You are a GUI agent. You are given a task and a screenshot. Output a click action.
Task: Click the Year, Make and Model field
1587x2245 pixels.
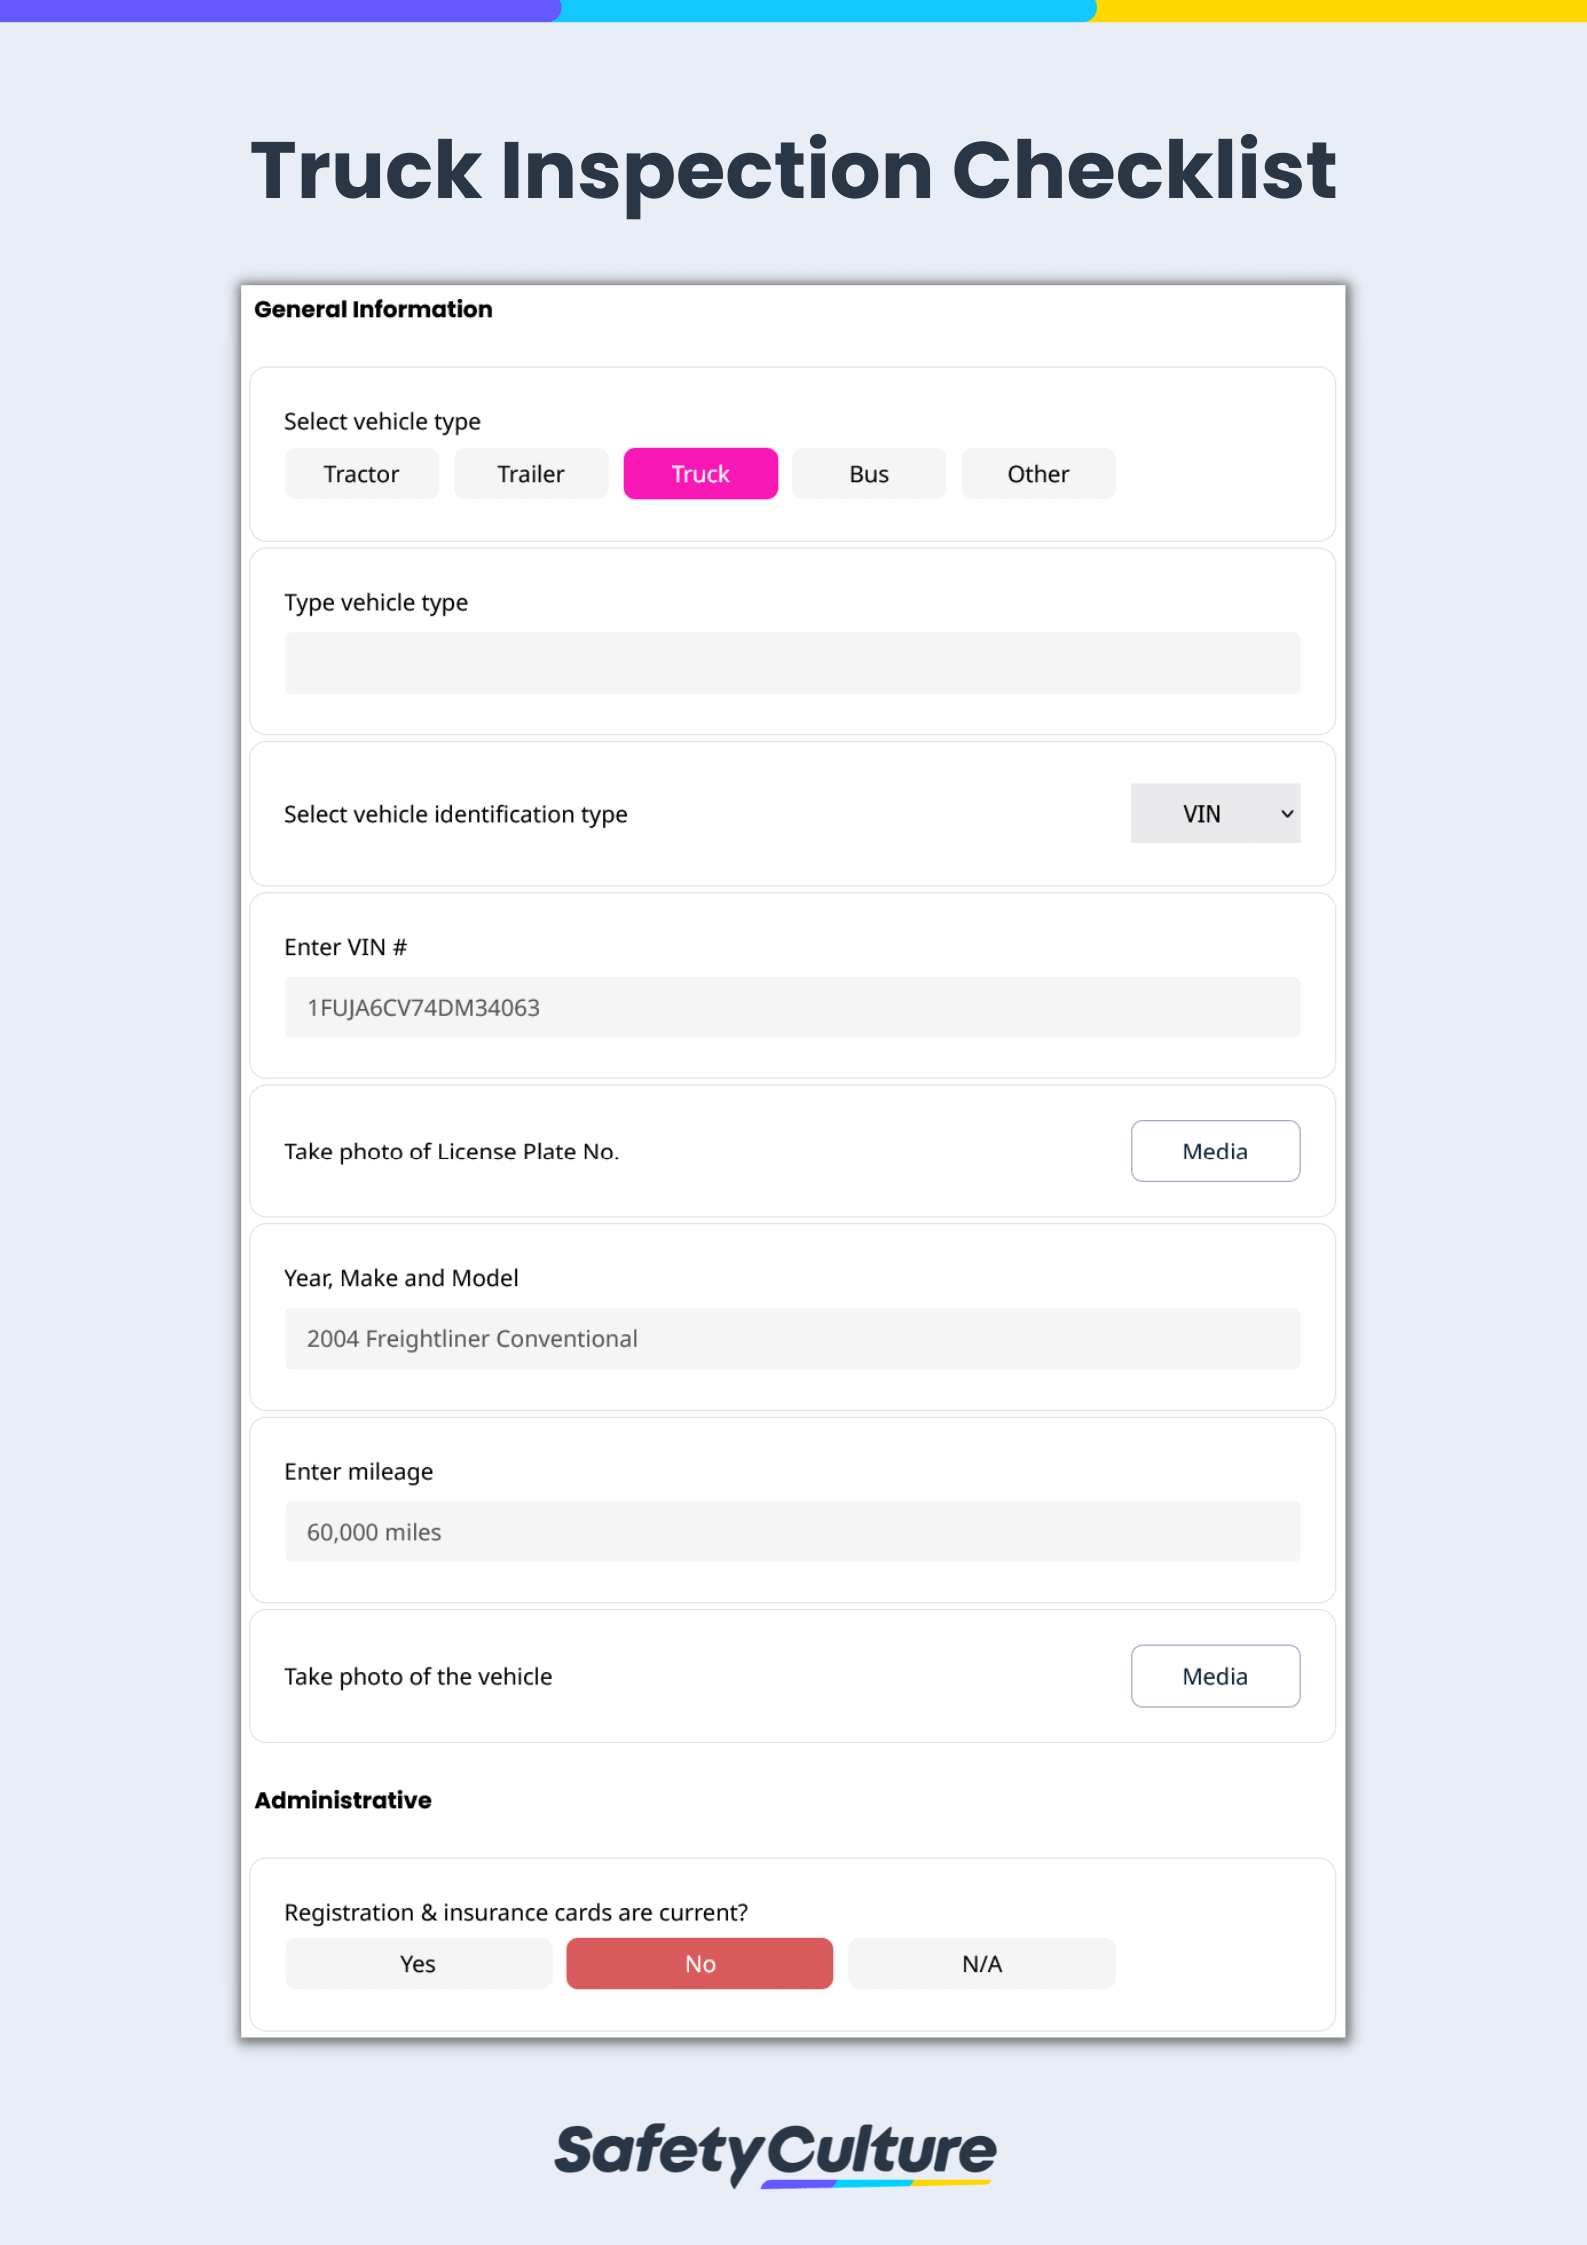point(792,1338)
